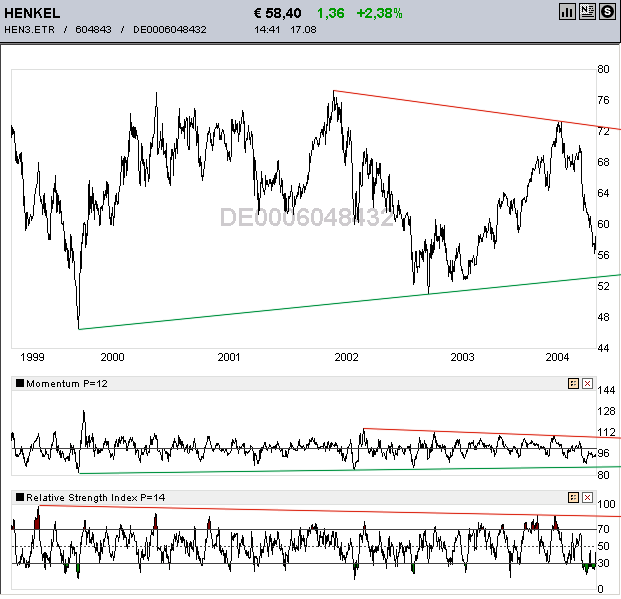
Task: Click the 14:41 quote time
Action: click(267, 30)
